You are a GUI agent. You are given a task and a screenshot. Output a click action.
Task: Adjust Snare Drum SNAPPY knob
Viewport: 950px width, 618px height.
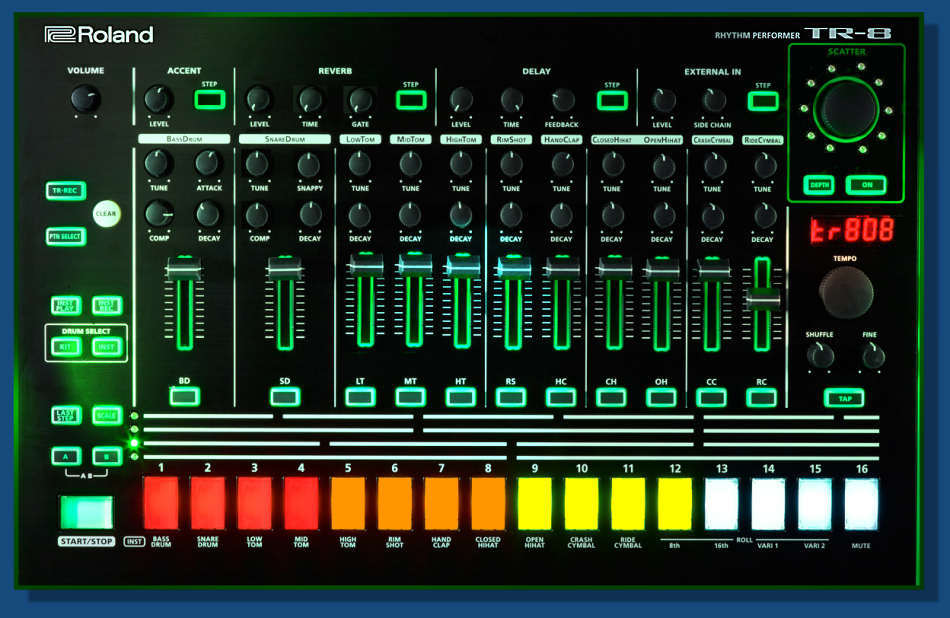coord(309,164)
